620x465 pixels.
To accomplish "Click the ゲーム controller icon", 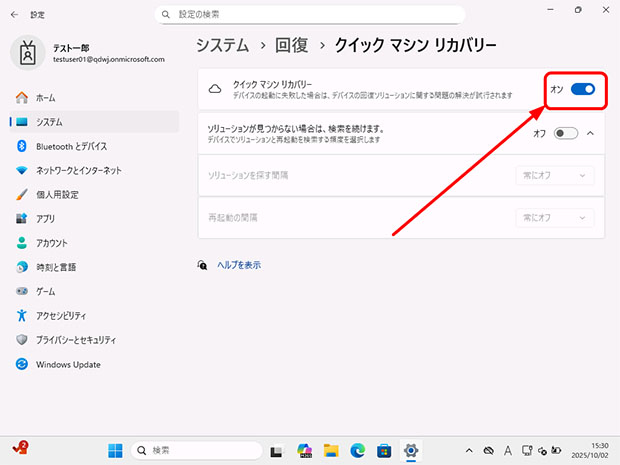I will pyautogui.click(x=22, y=291).
